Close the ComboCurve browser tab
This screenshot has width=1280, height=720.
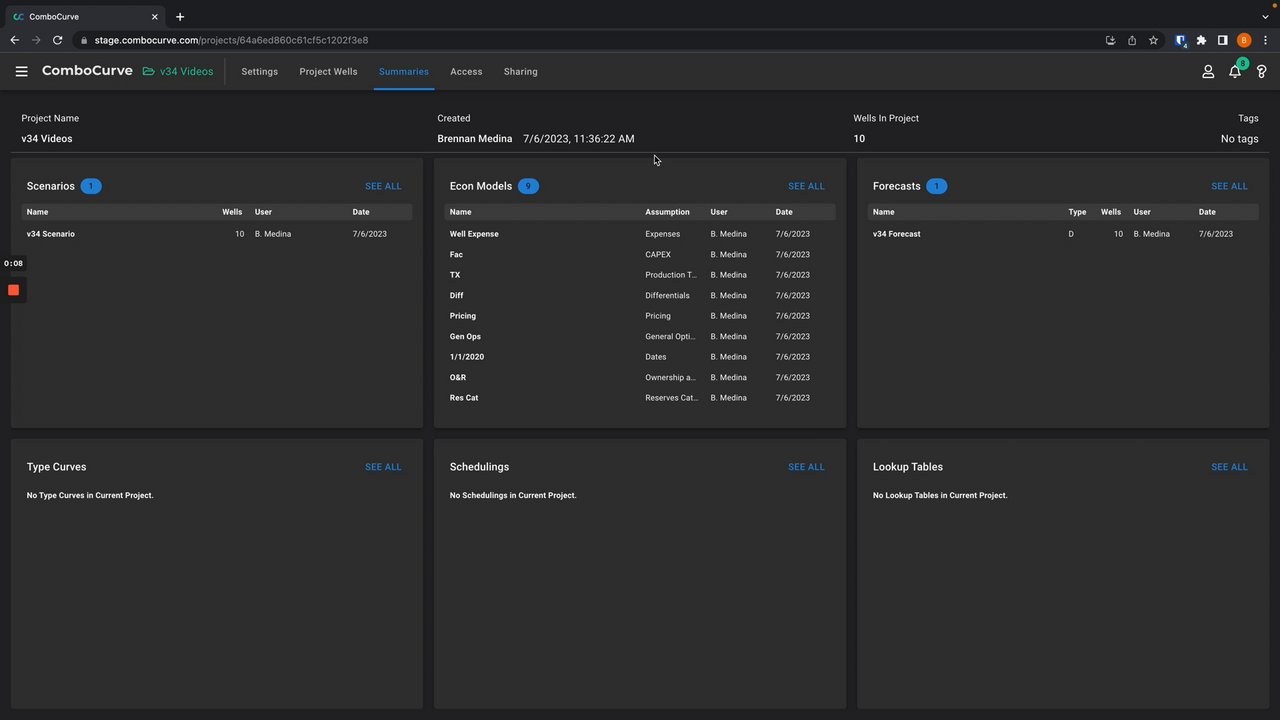153,17
